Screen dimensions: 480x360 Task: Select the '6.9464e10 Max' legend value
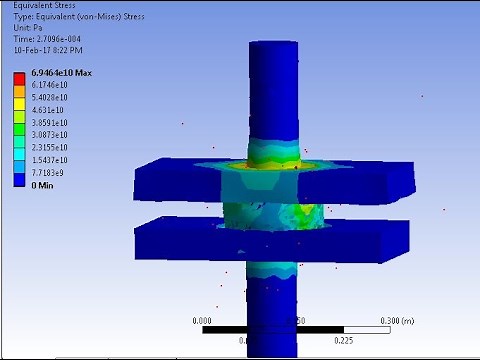(61, 73)
